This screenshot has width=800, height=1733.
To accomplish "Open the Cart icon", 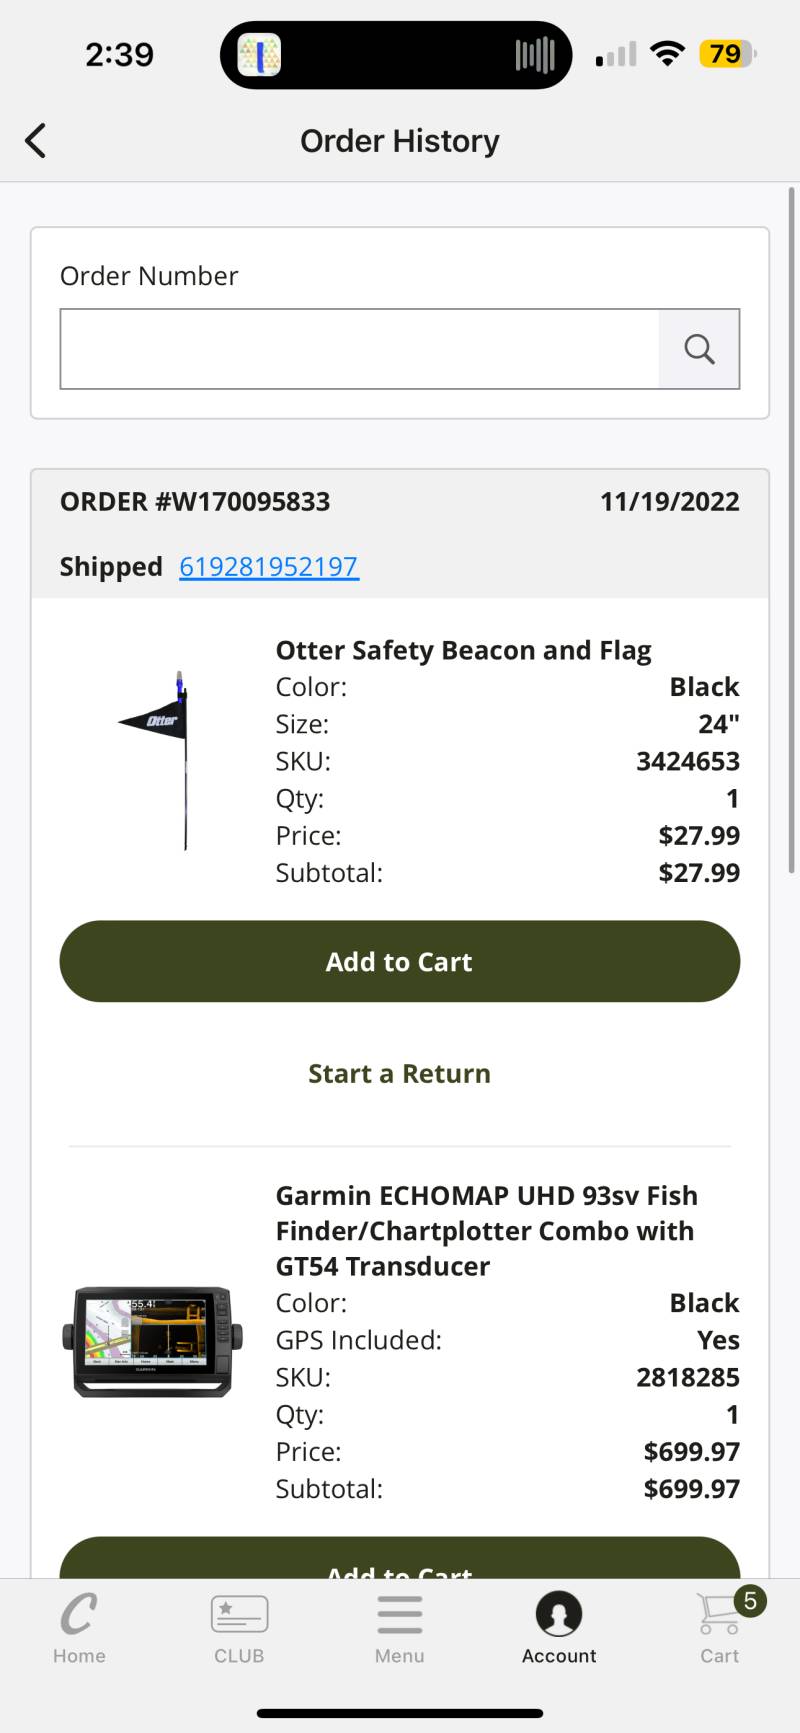I will coord(719,1614).
